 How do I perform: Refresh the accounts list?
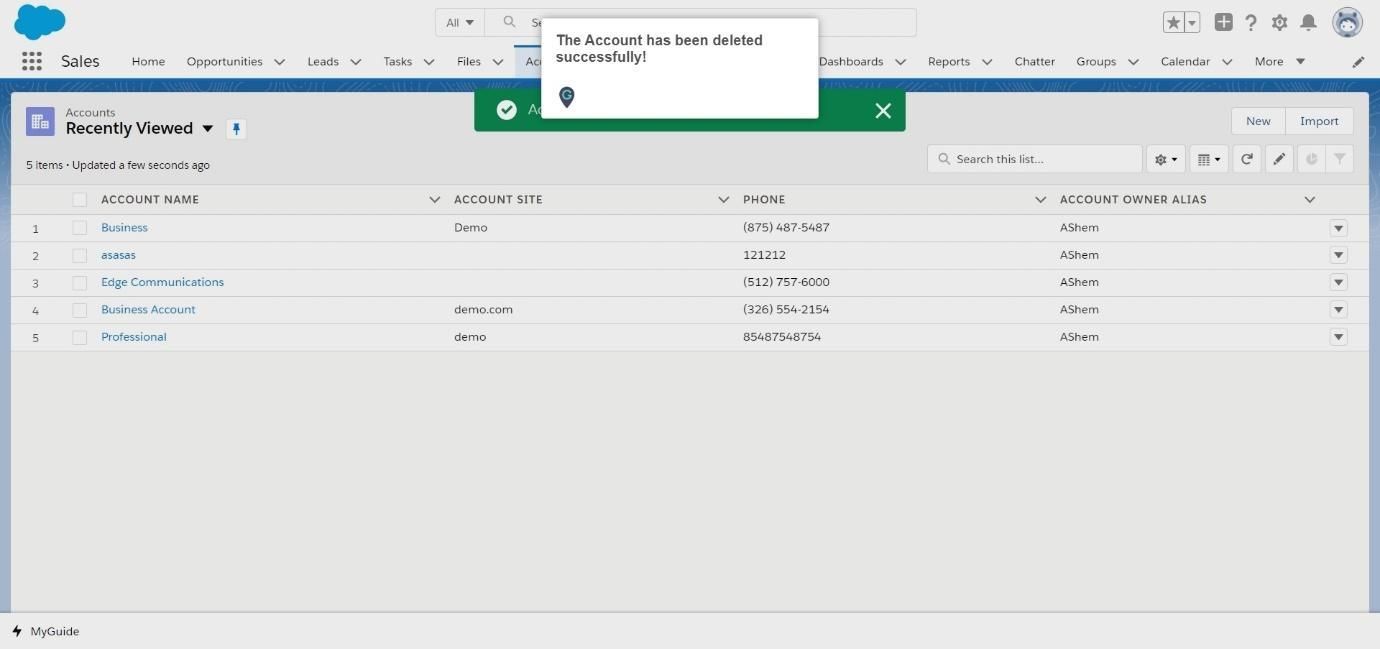tap(1247, 159)
